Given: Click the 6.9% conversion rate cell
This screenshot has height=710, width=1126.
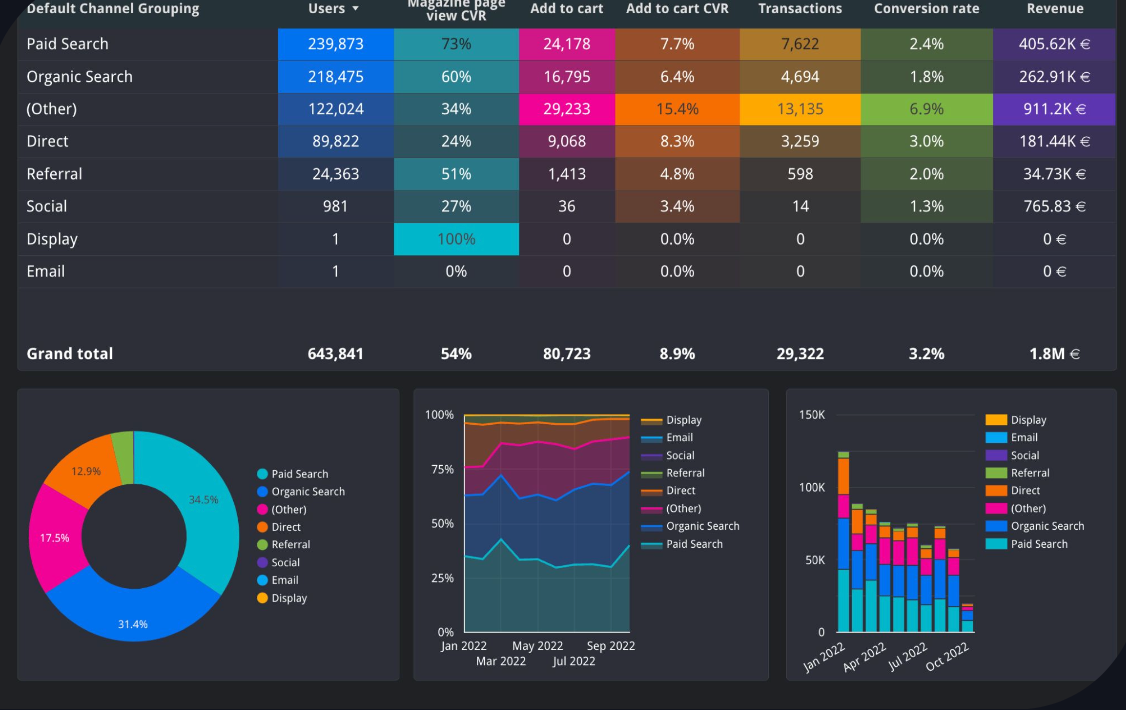Looking at the screenshot, I should click(x=926, y=109).
